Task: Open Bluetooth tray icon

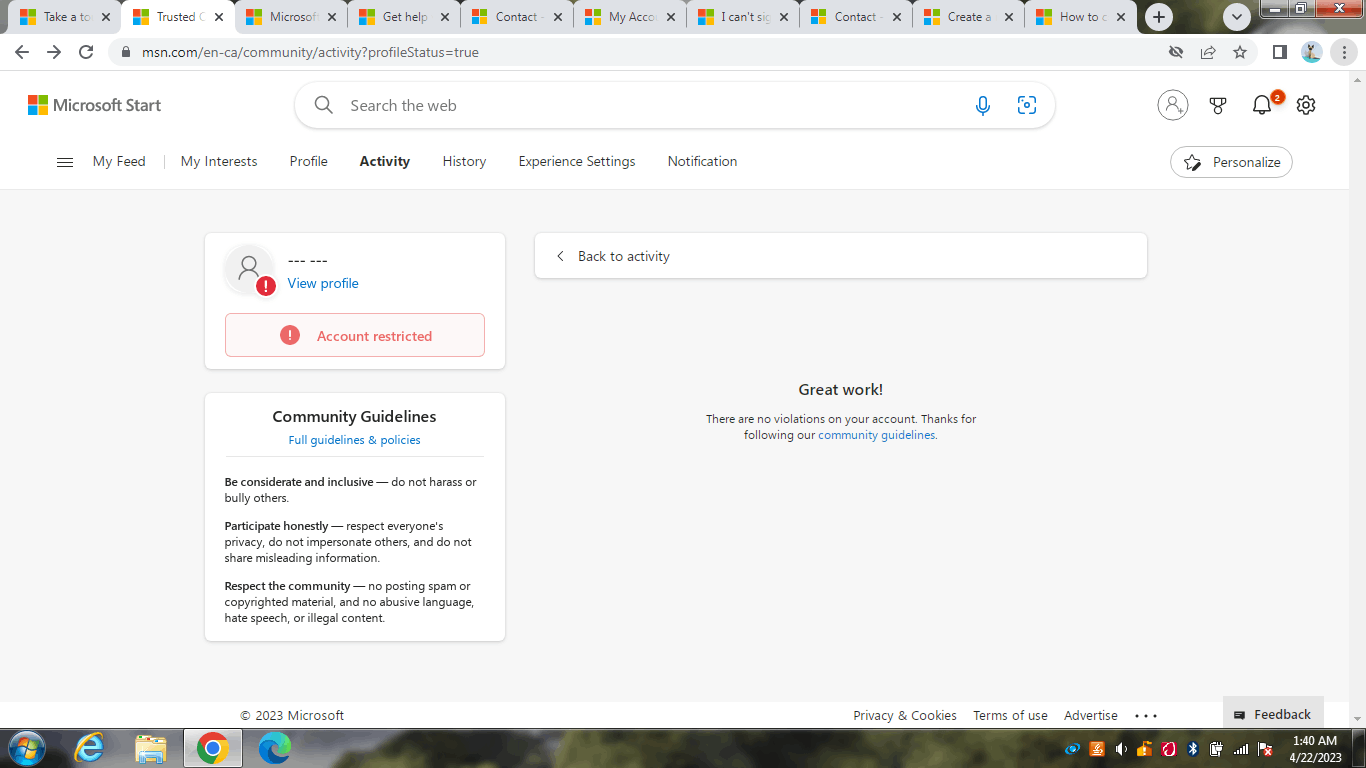Action: coord(1193,749)
